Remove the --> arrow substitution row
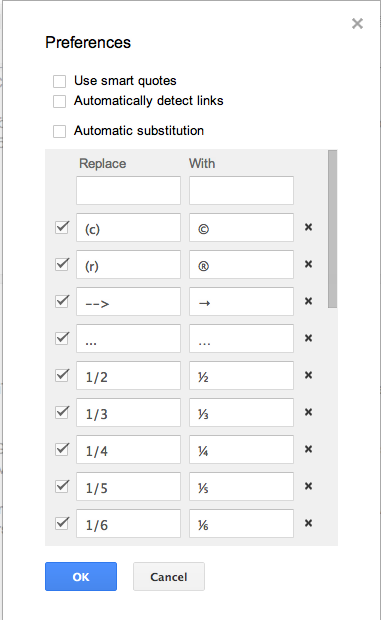381x620 pixels. pyautogui.click(x=308, y=301)
